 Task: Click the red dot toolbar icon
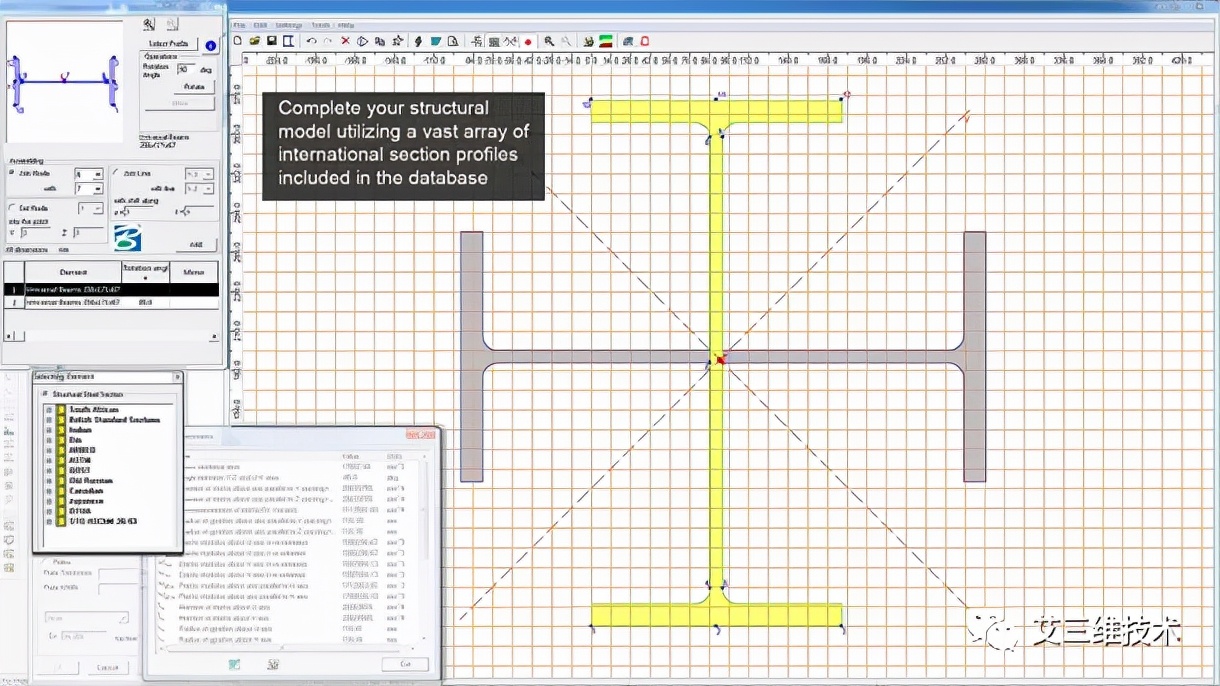[528, 41]
